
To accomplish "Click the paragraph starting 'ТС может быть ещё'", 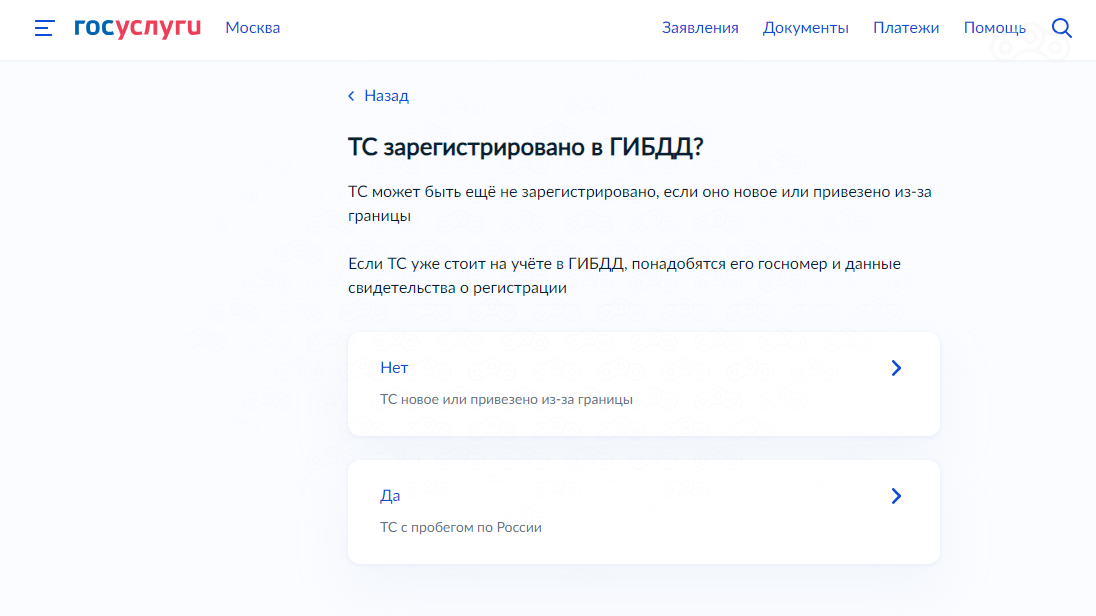I will [639, 203].
